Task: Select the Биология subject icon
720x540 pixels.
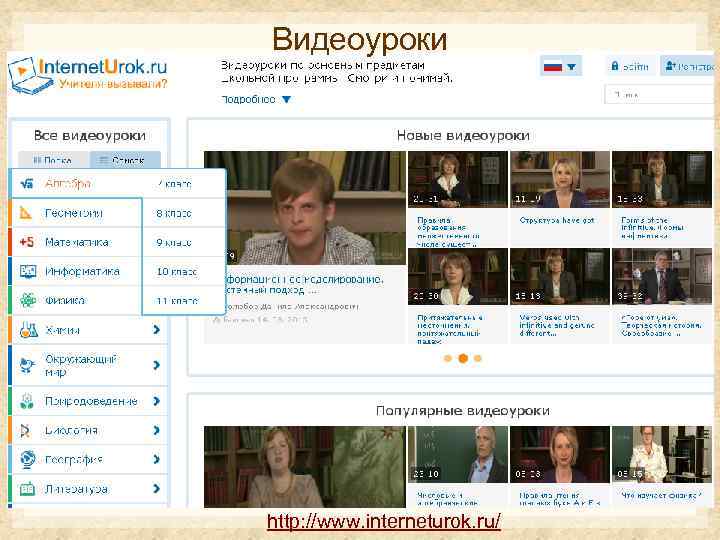Action: pyautogui.click(x=25, y=430)
